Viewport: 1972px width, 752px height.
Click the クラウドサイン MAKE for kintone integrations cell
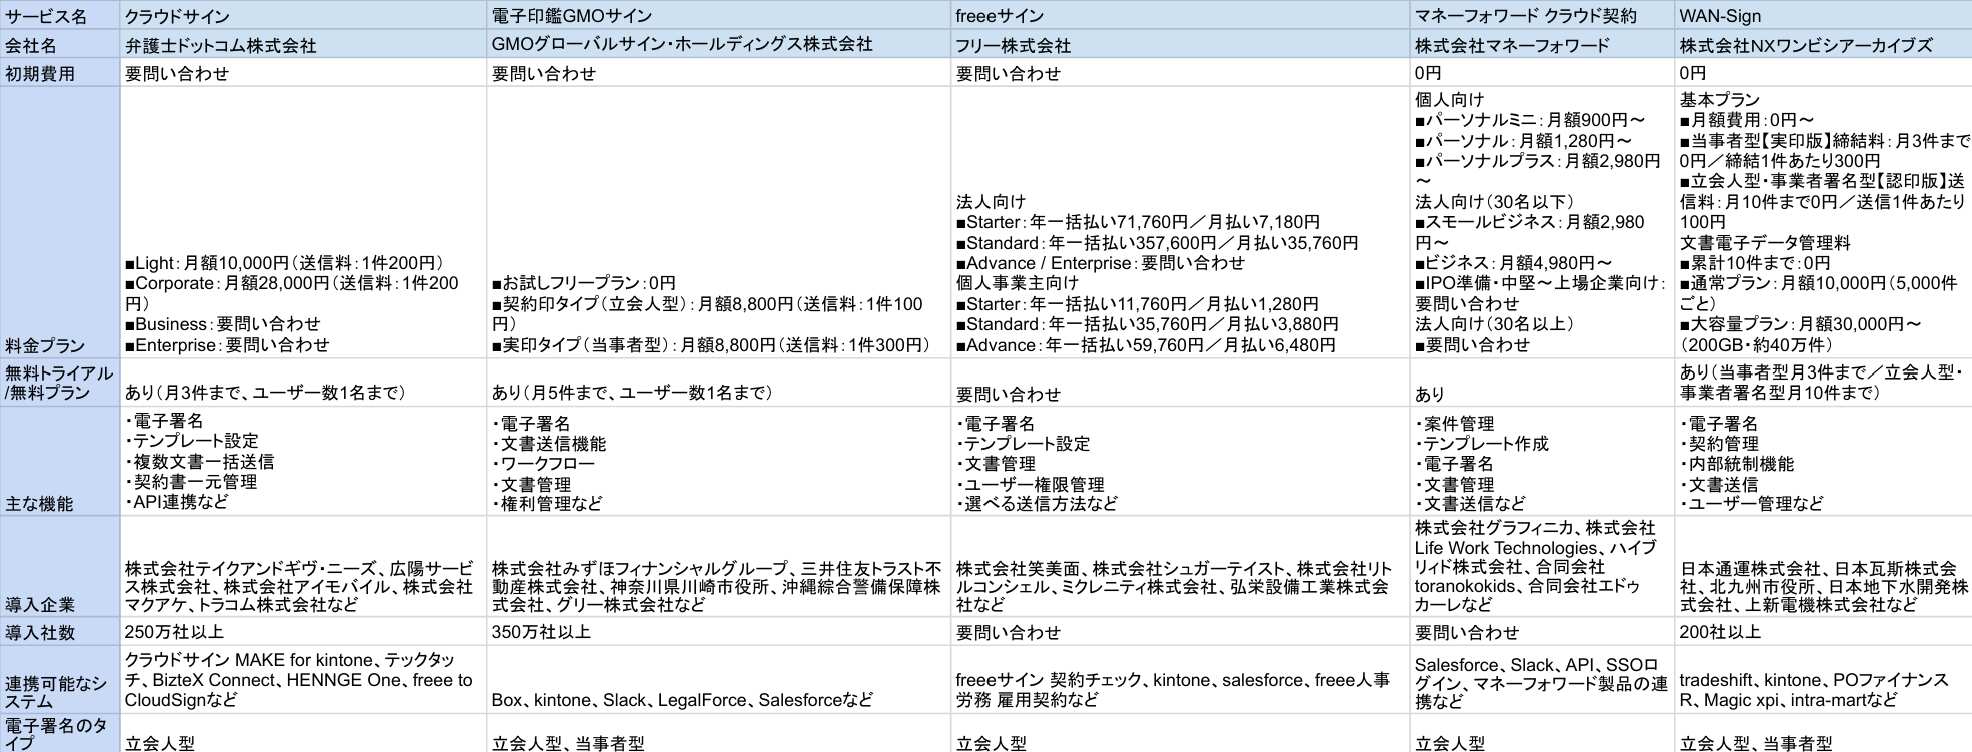(x=303, y=679)
